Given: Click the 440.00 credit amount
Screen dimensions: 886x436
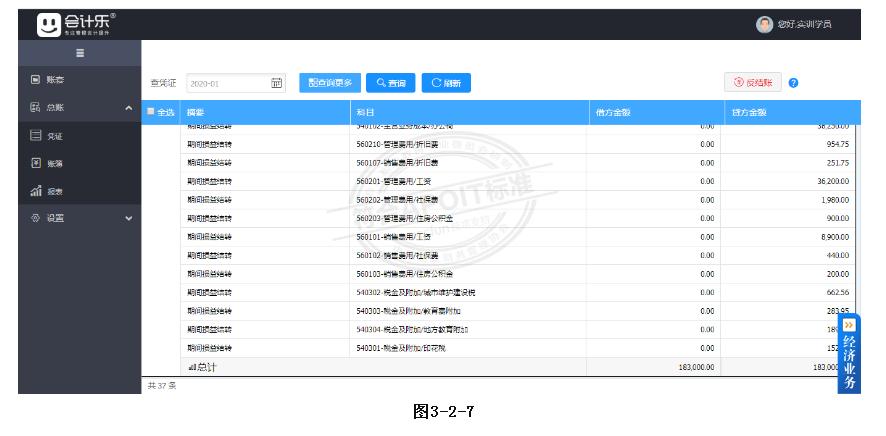Looking at the screenshot, I should (837, 255).
